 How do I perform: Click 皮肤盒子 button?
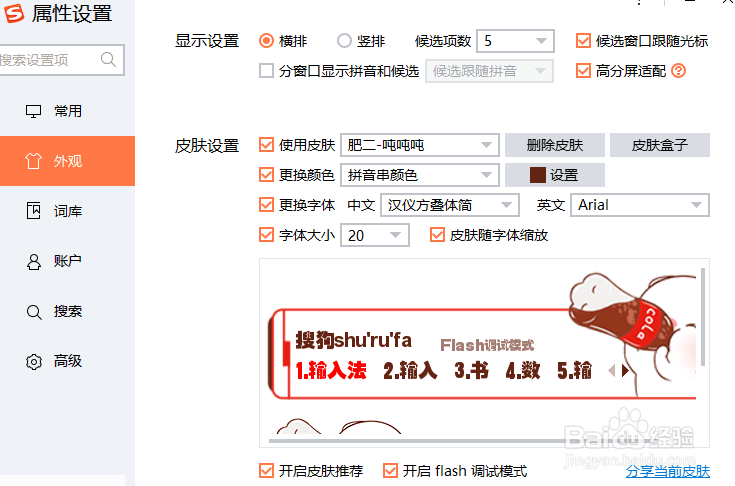pyautogui.click(x=660, y=145)
